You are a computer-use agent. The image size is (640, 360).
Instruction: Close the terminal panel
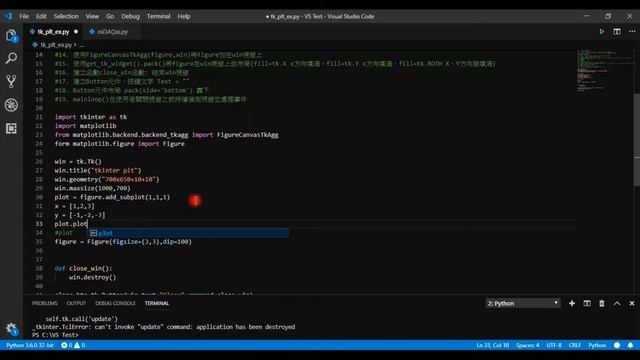(x=632, y=303)
